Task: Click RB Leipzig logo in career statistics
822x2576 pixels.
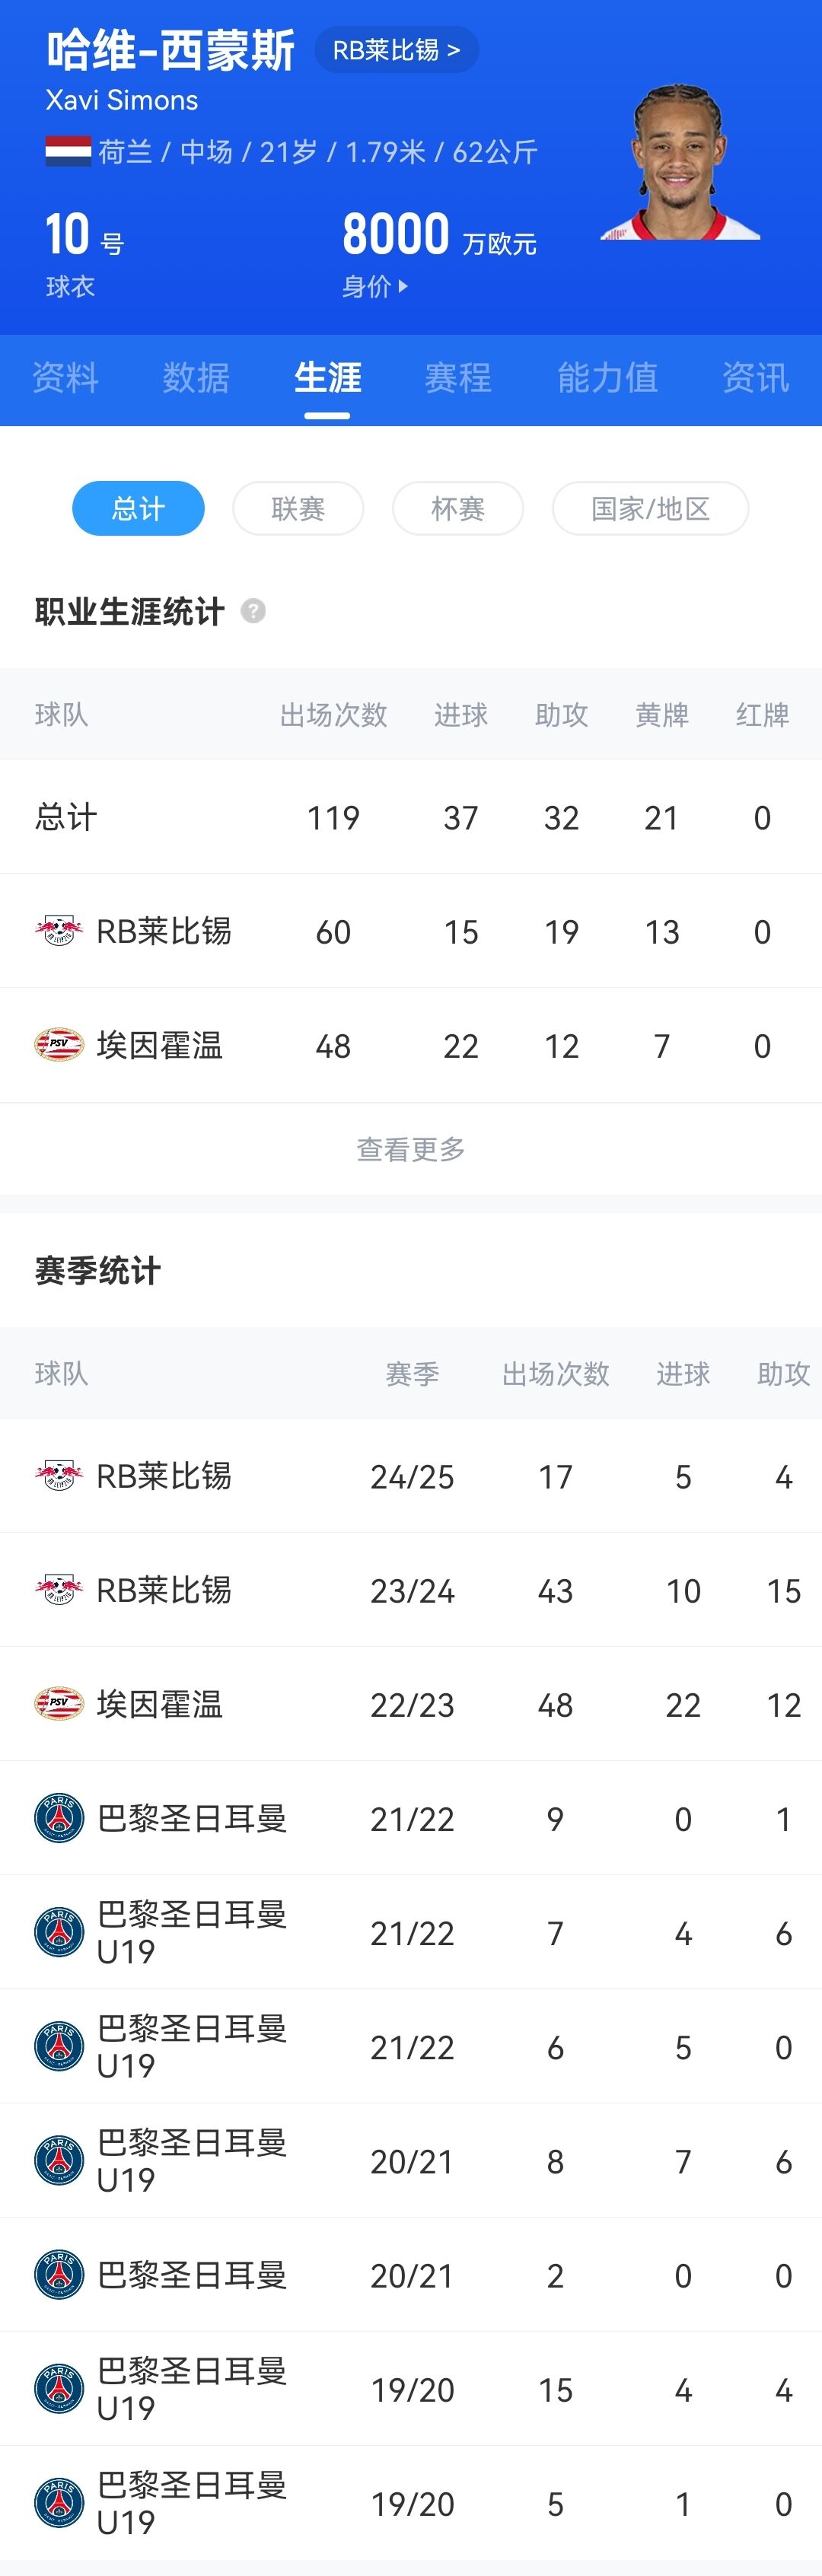Action: (x=59, y=931)
